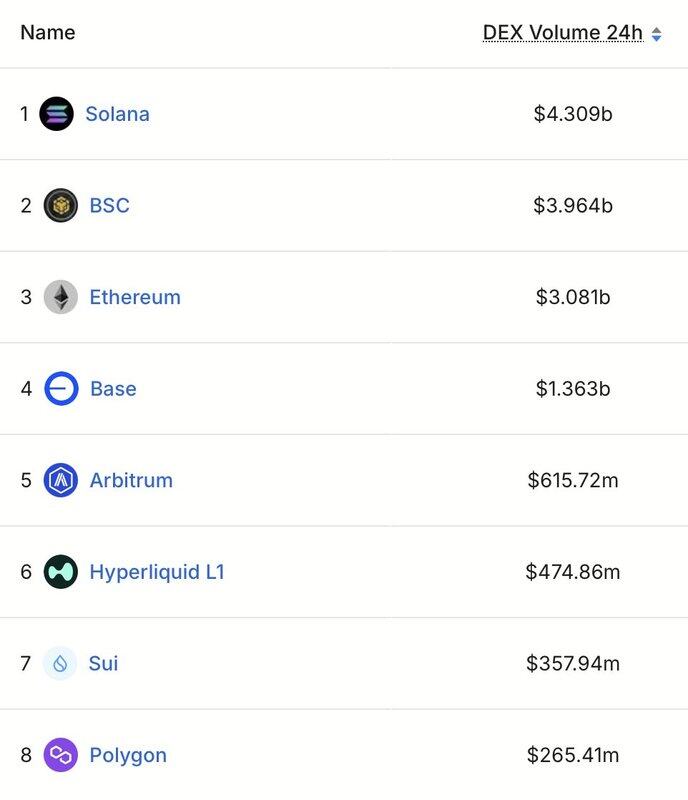Sort by DEX Volume 24h header

tap(562, 33)
